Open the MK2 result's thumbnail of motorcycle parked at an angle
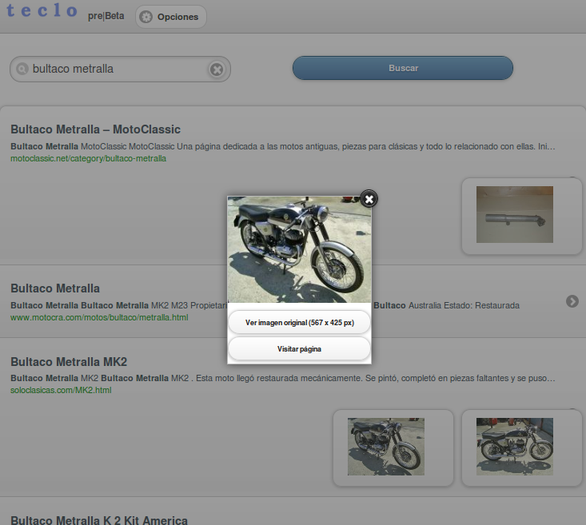The width and height of the screenshot is (586, 525). (386, 447)
